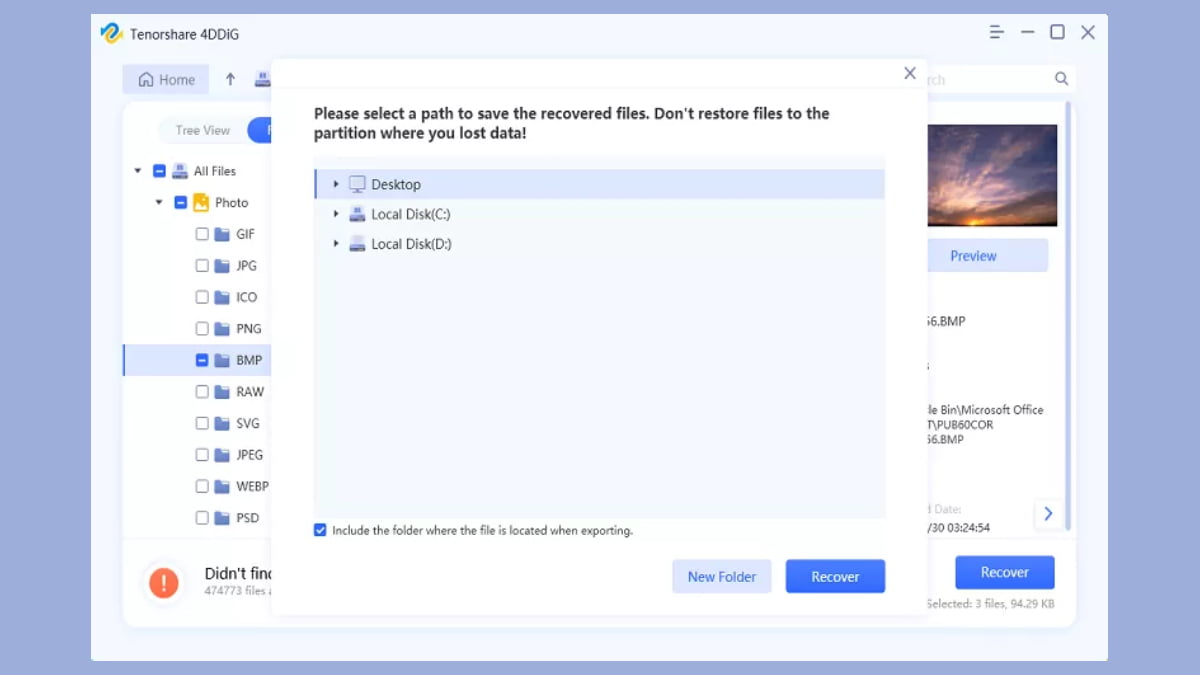Uncheck include folder when exporting option
The image size is (1200, 675).
point(320,530)
